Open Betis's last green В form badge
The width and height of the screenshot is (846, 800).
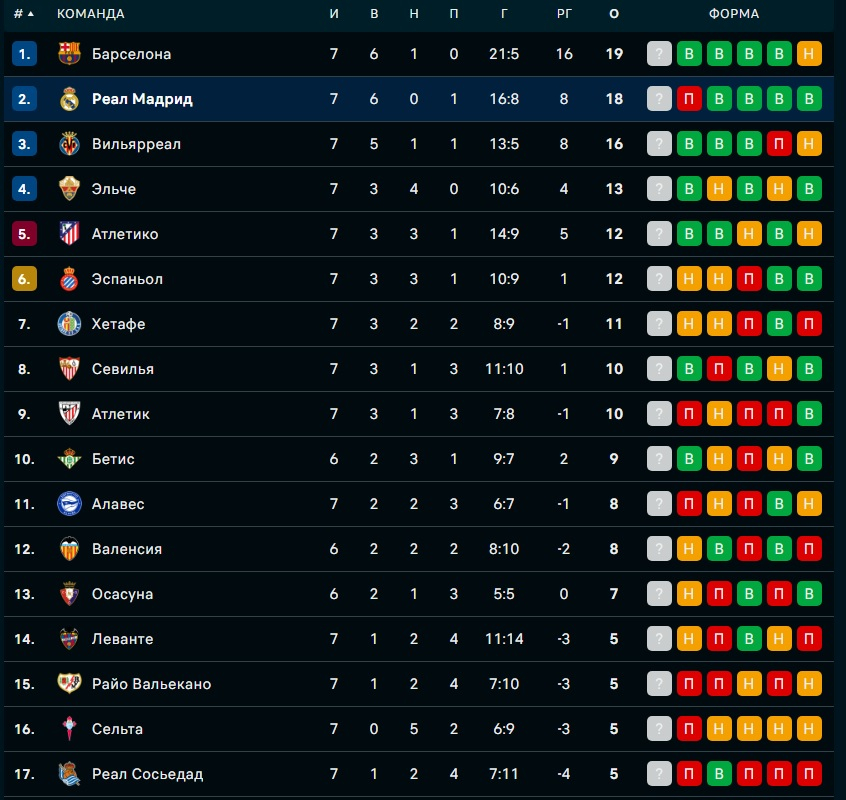(809, 459)
